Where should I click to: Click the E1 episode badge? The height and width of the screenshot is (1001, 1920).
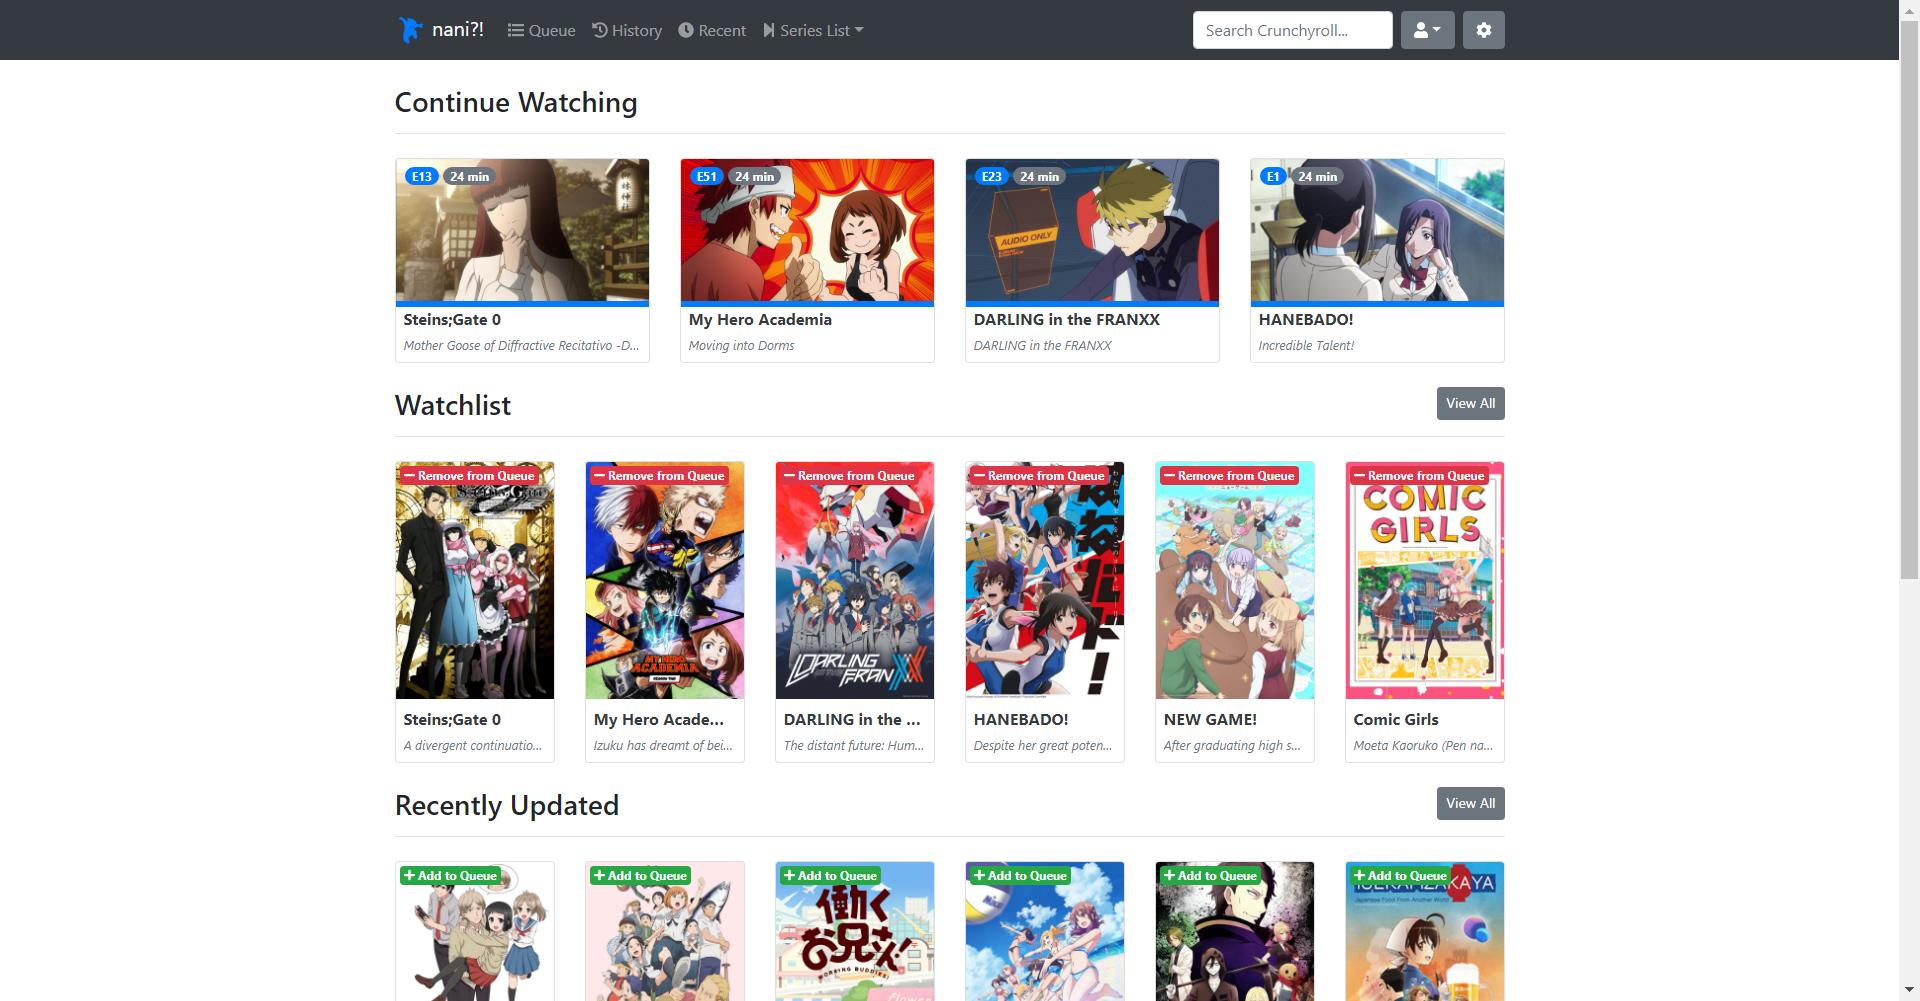[1273, 176]
